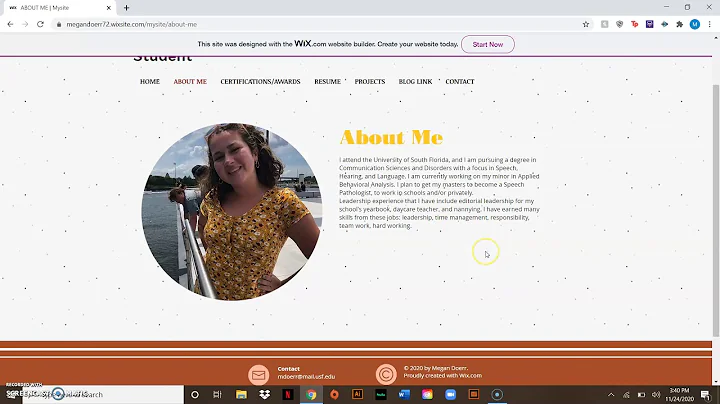Click the footer envelope mail icon
720x404 pixels.
[259, 375]
